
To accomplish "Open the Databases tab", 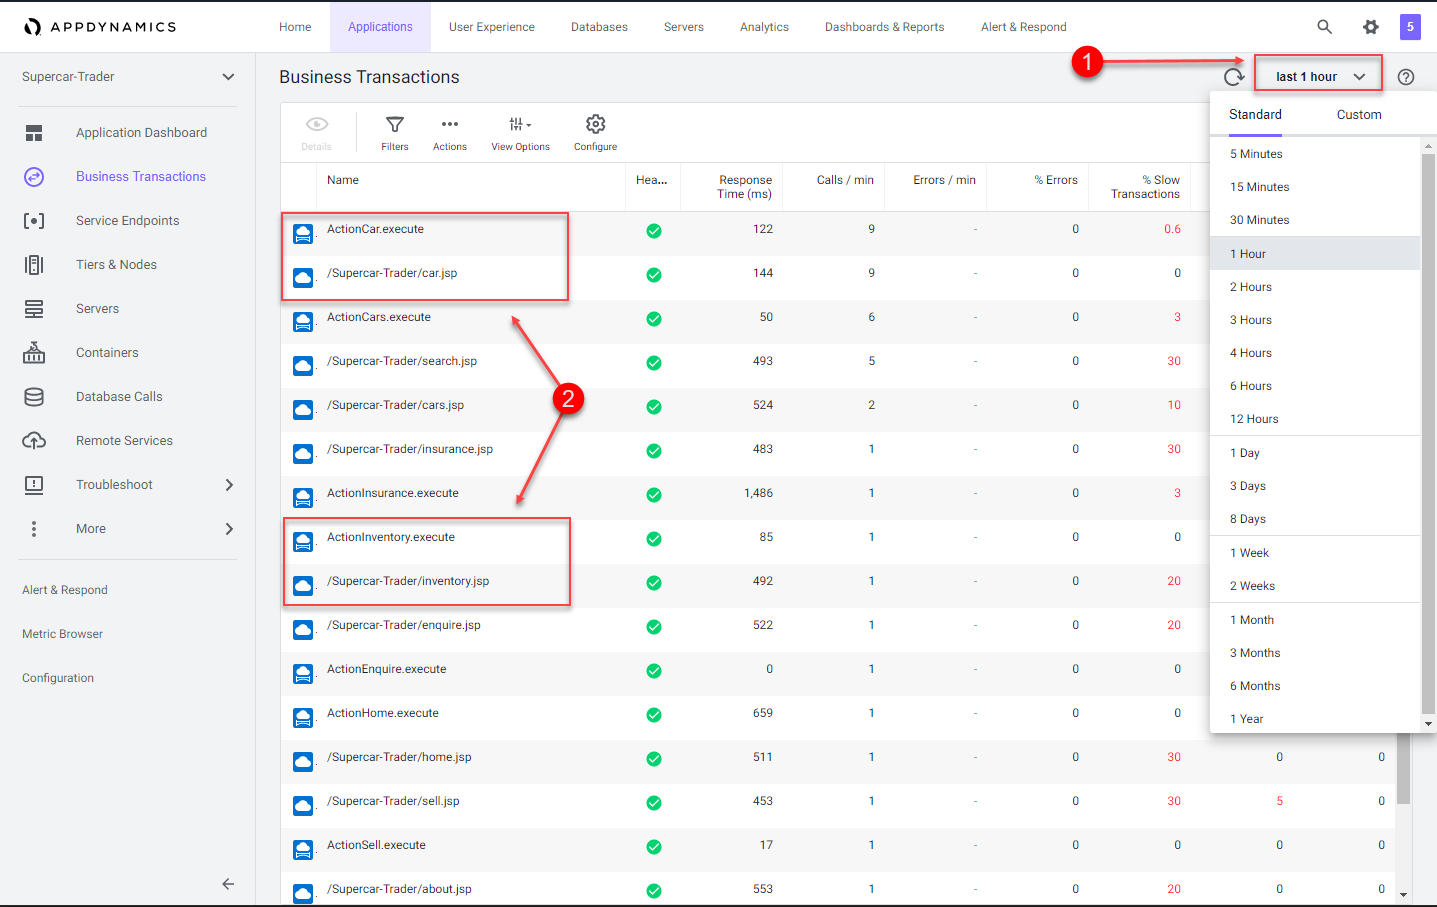I will coord(599,27).
